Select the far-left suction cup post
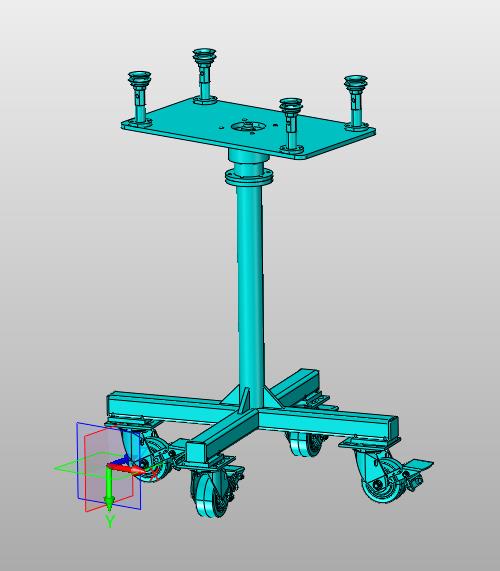This screenshot has width=500, height=571. (x=139, y=98)
